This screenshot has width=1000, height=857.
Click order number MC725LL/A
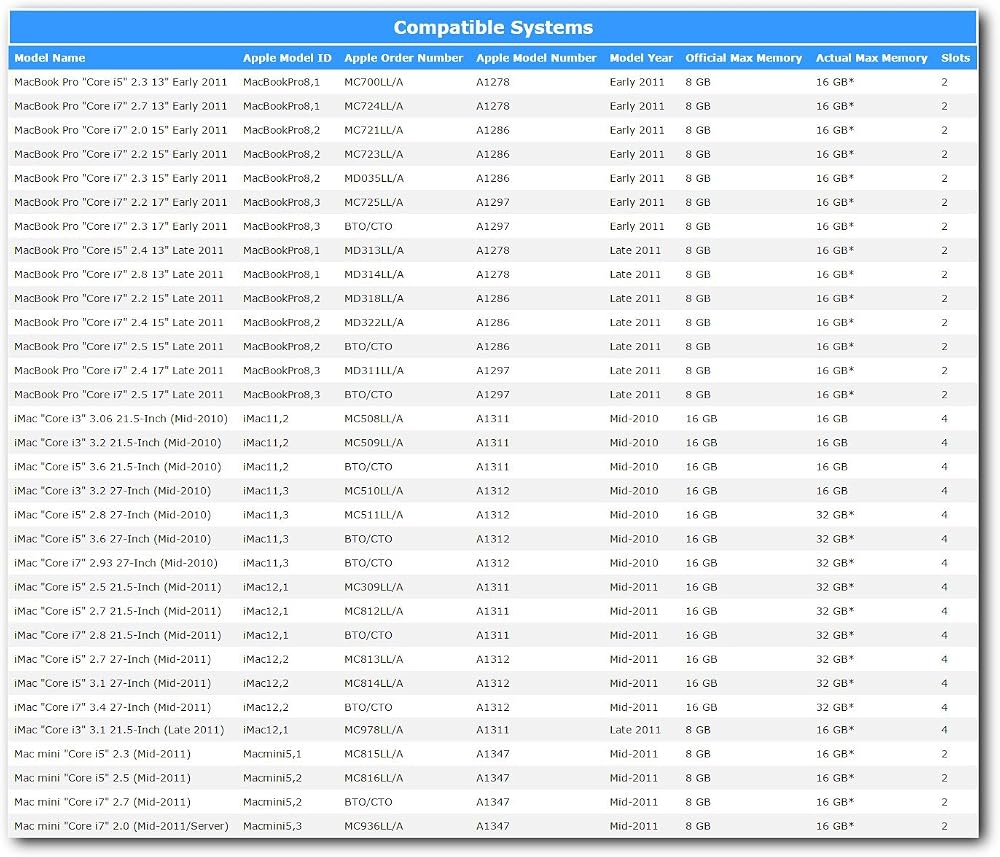coord(374,202)
